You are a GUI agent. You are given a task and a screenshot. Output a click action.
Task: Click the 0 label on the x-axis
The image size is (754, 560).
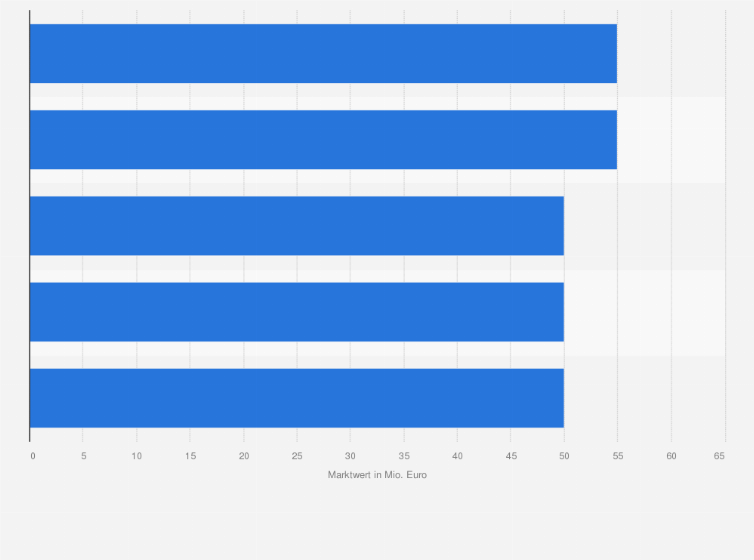point(33,456)
